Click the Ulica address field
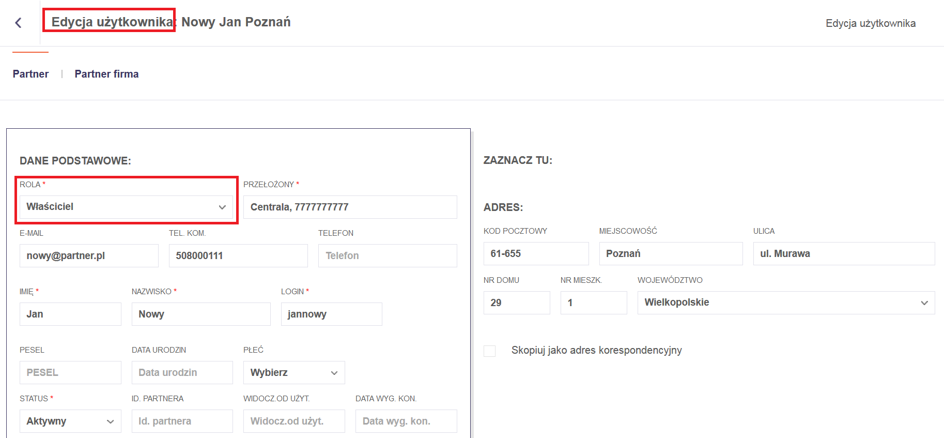 pos(843,254)
